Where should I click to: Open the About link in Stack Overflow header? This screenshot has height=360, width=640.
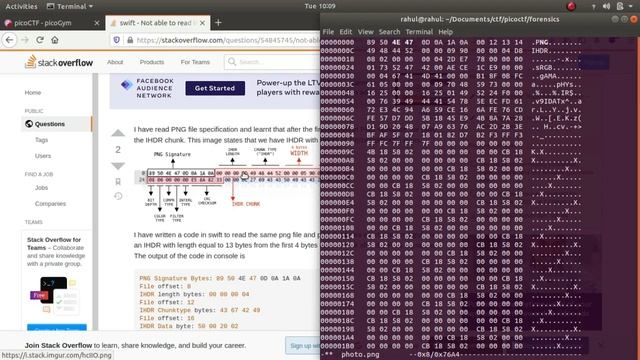[115, 62]
